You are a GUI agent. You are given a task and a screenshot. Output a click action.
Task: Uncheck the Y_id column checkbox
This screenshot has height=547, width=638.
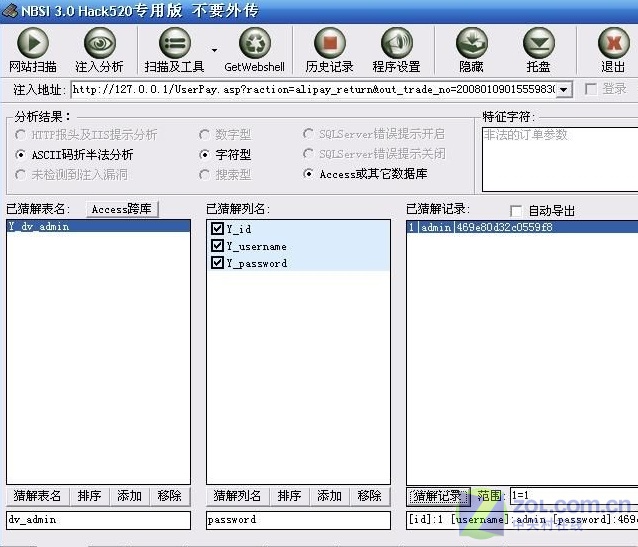click(217, 228)
